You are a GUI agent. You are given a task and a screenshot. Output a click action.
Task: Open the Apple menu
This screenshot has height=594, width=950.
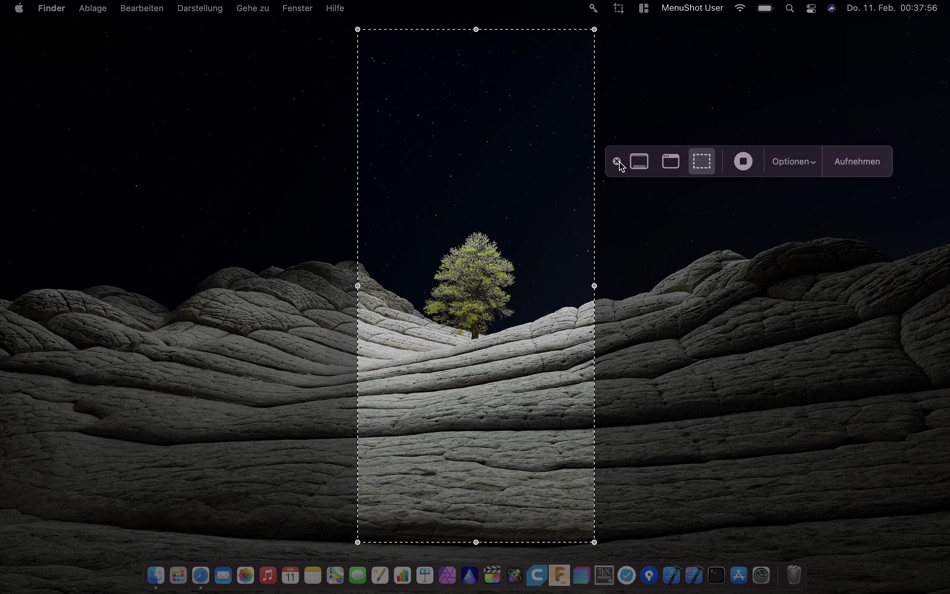coord(19,8)
